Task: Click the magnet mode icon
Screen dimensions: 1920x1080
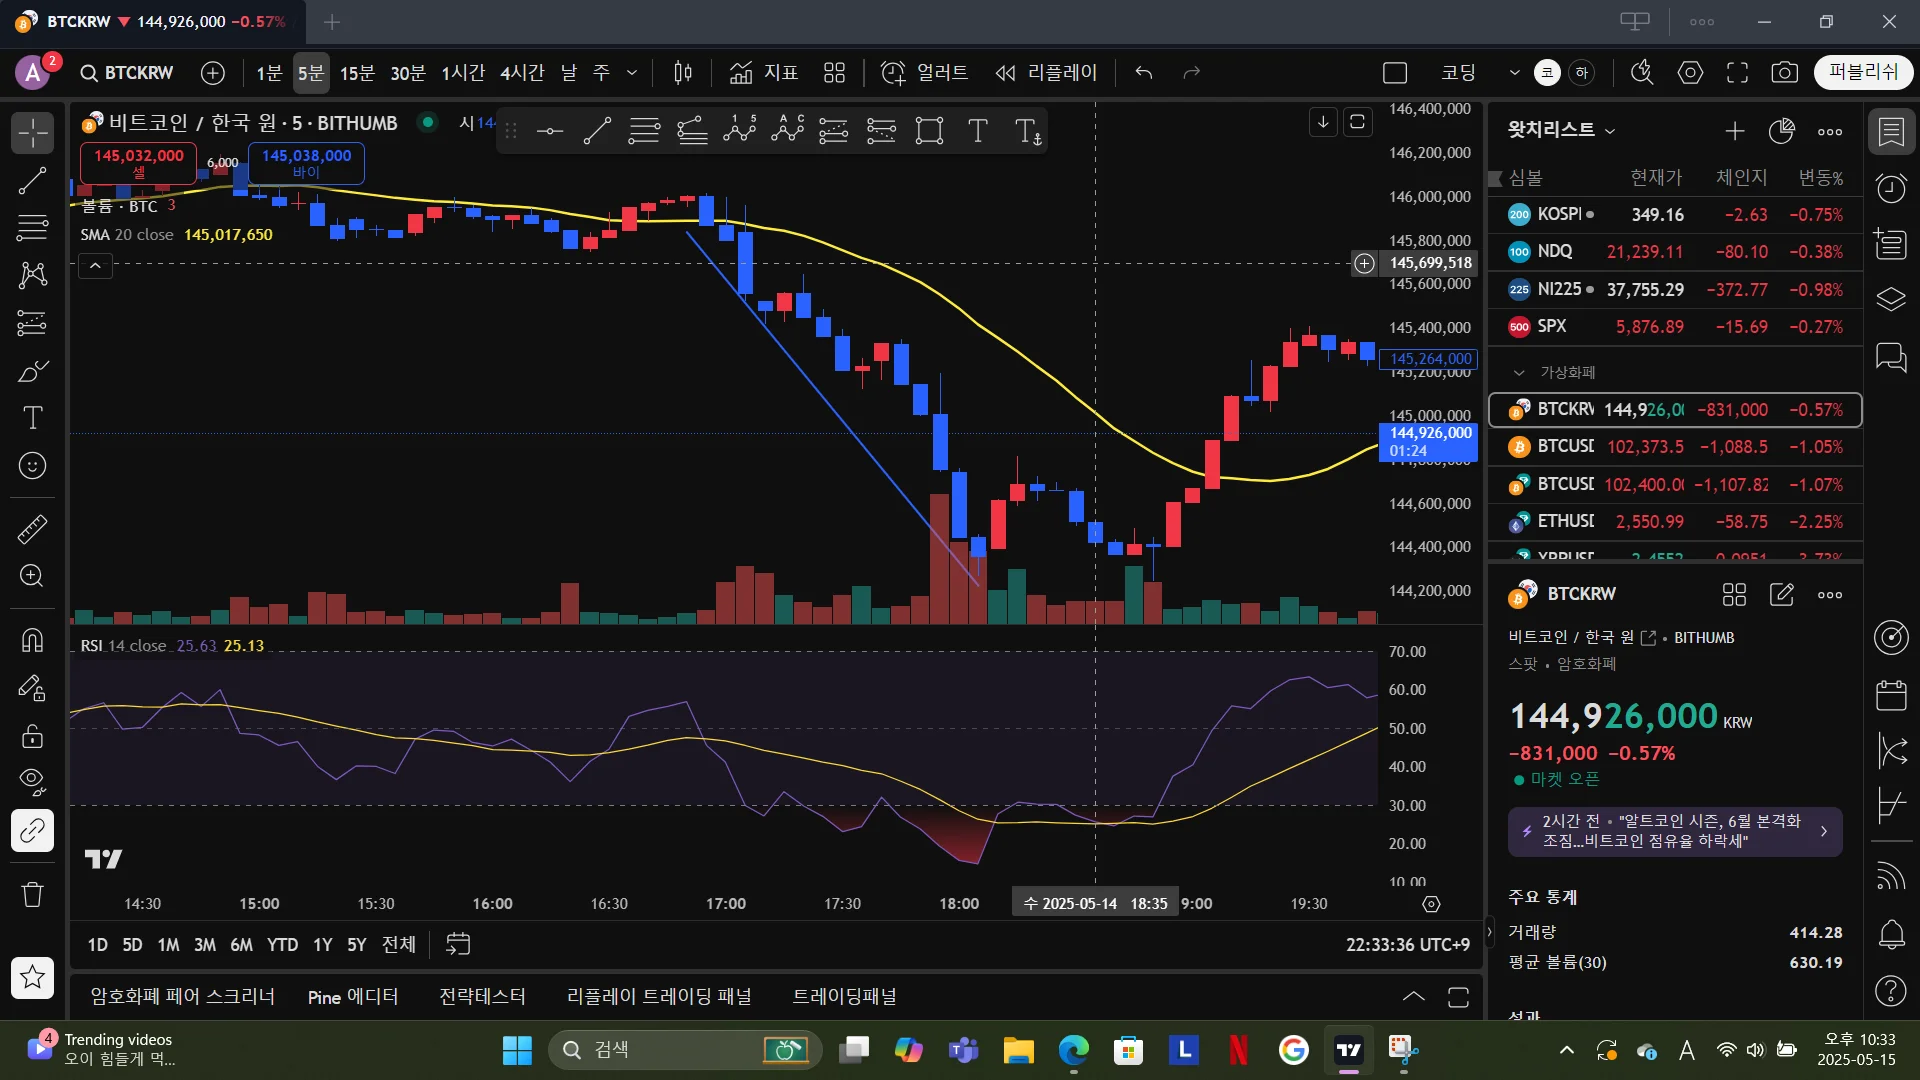Action: [32, 640]
